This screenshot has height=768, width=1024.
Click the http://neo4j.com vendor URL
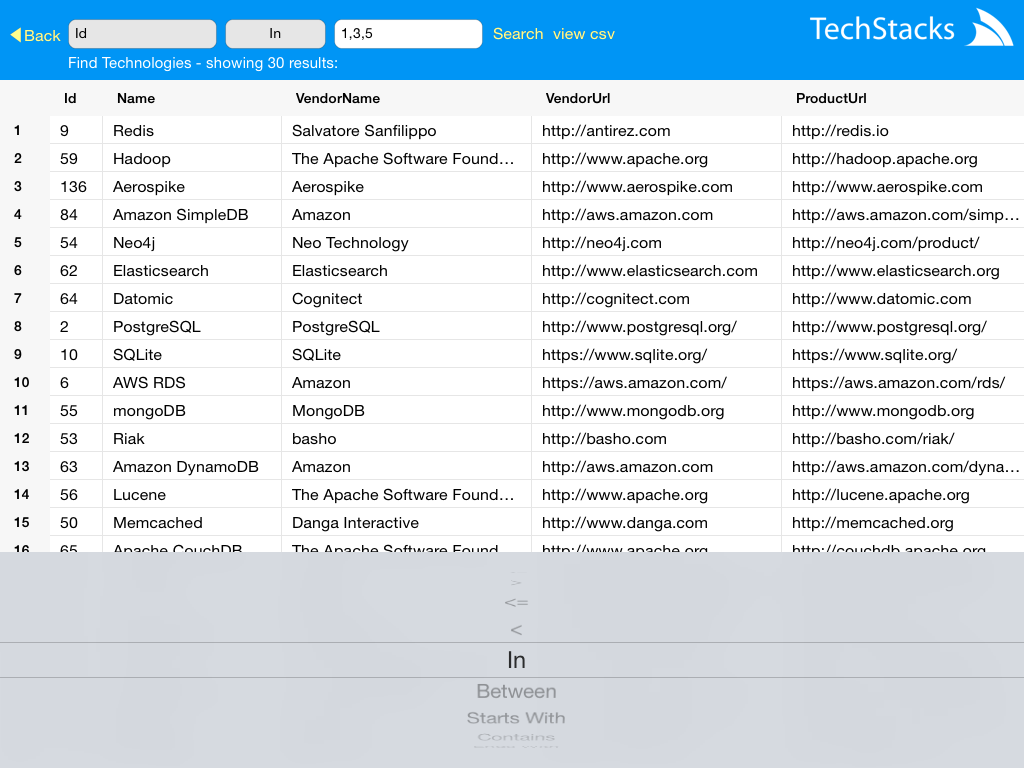pos(581,242)
